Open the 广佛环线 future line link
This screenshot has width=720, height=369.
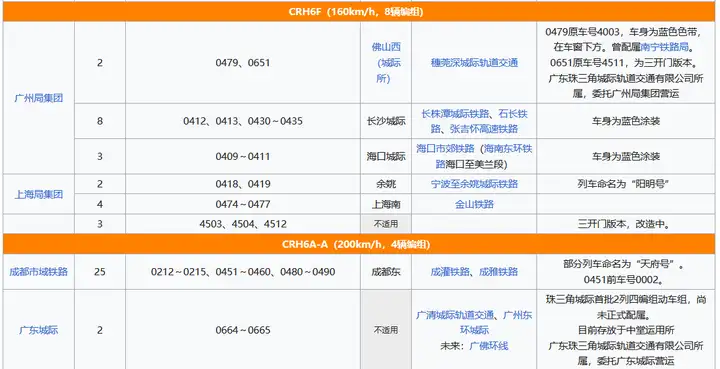[489, 346]
